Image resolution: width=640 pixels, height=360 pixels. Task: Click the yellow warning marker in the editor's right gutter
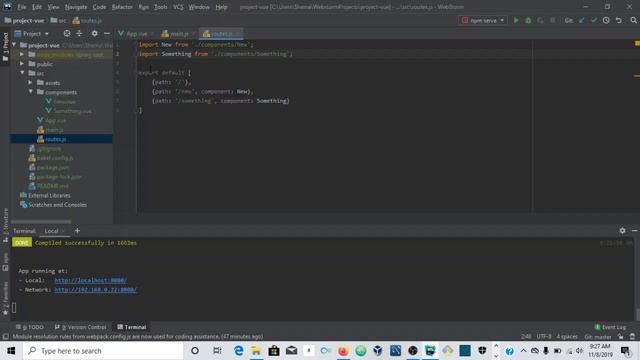(637, 43)
